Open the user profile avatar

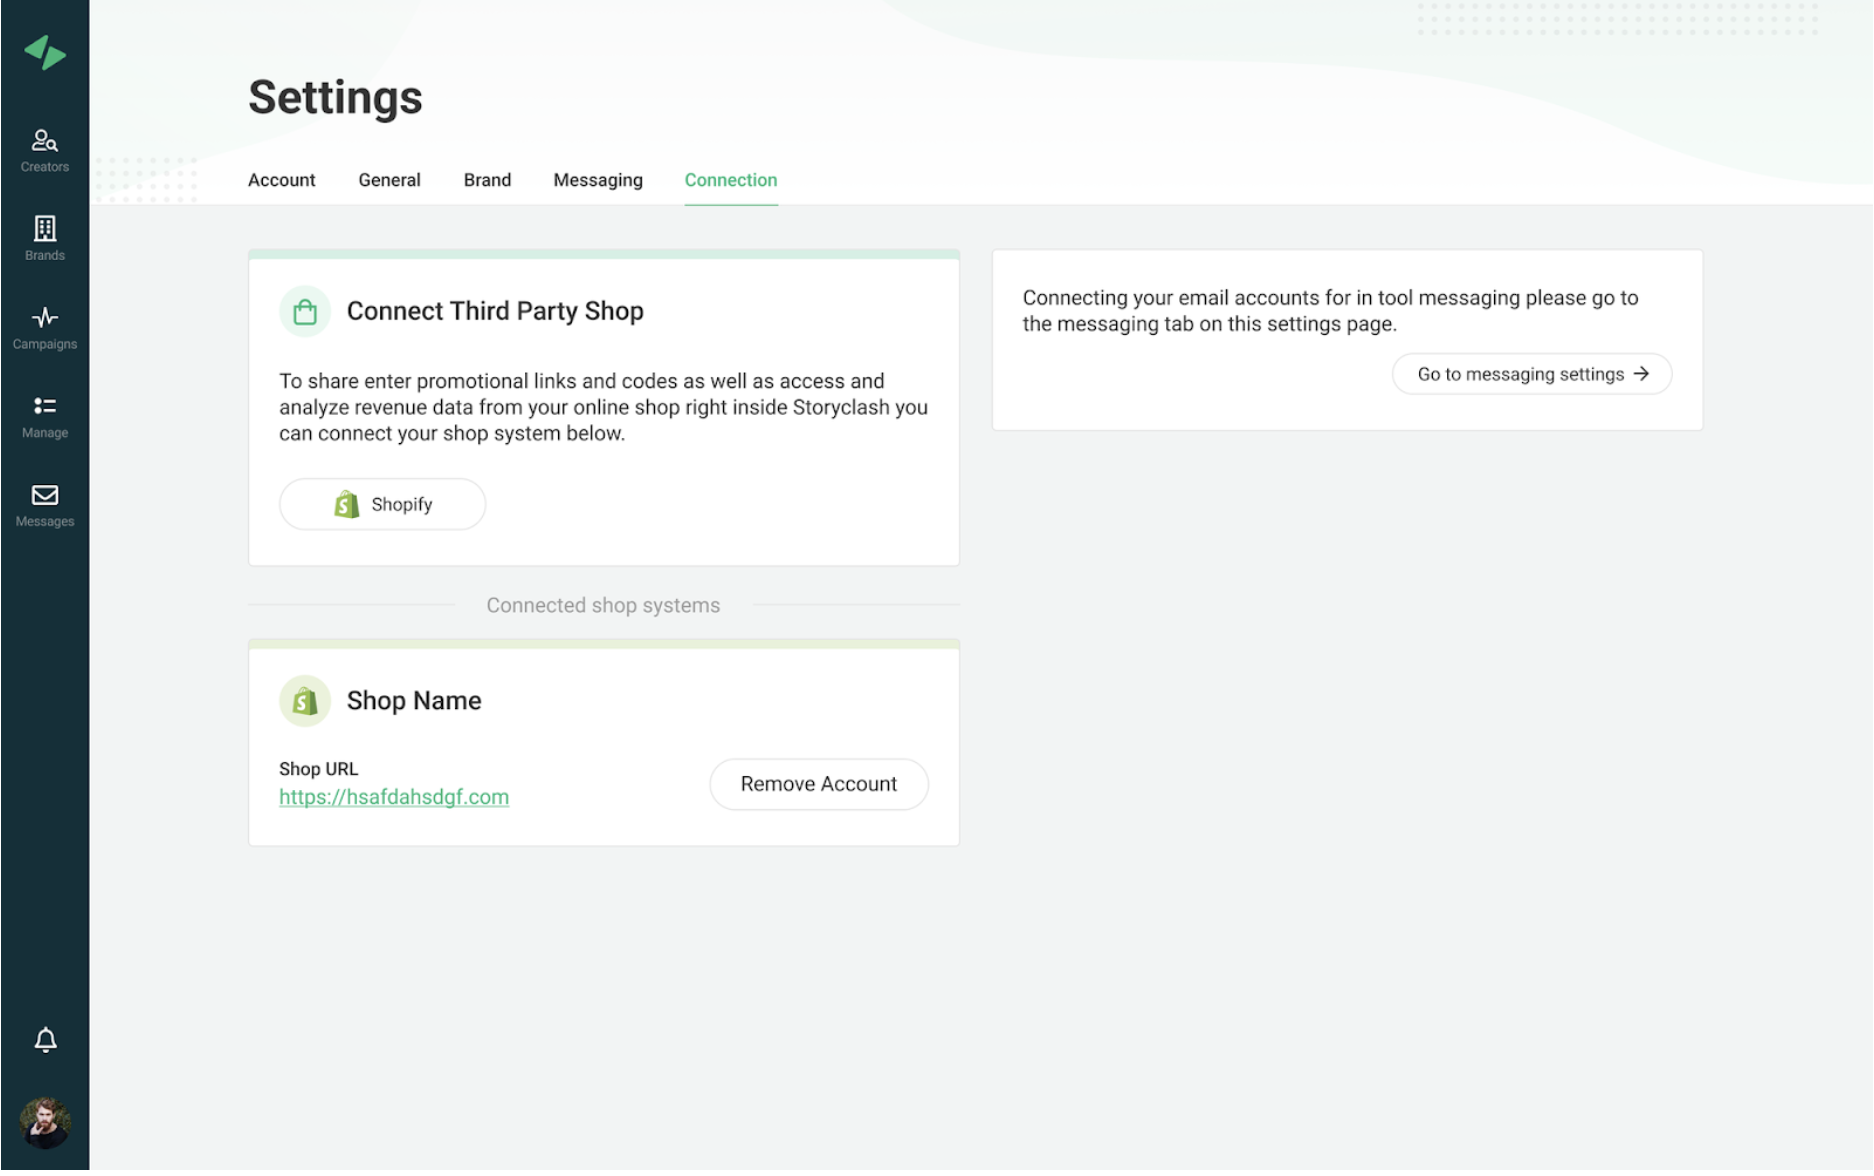coord(44,1121)
